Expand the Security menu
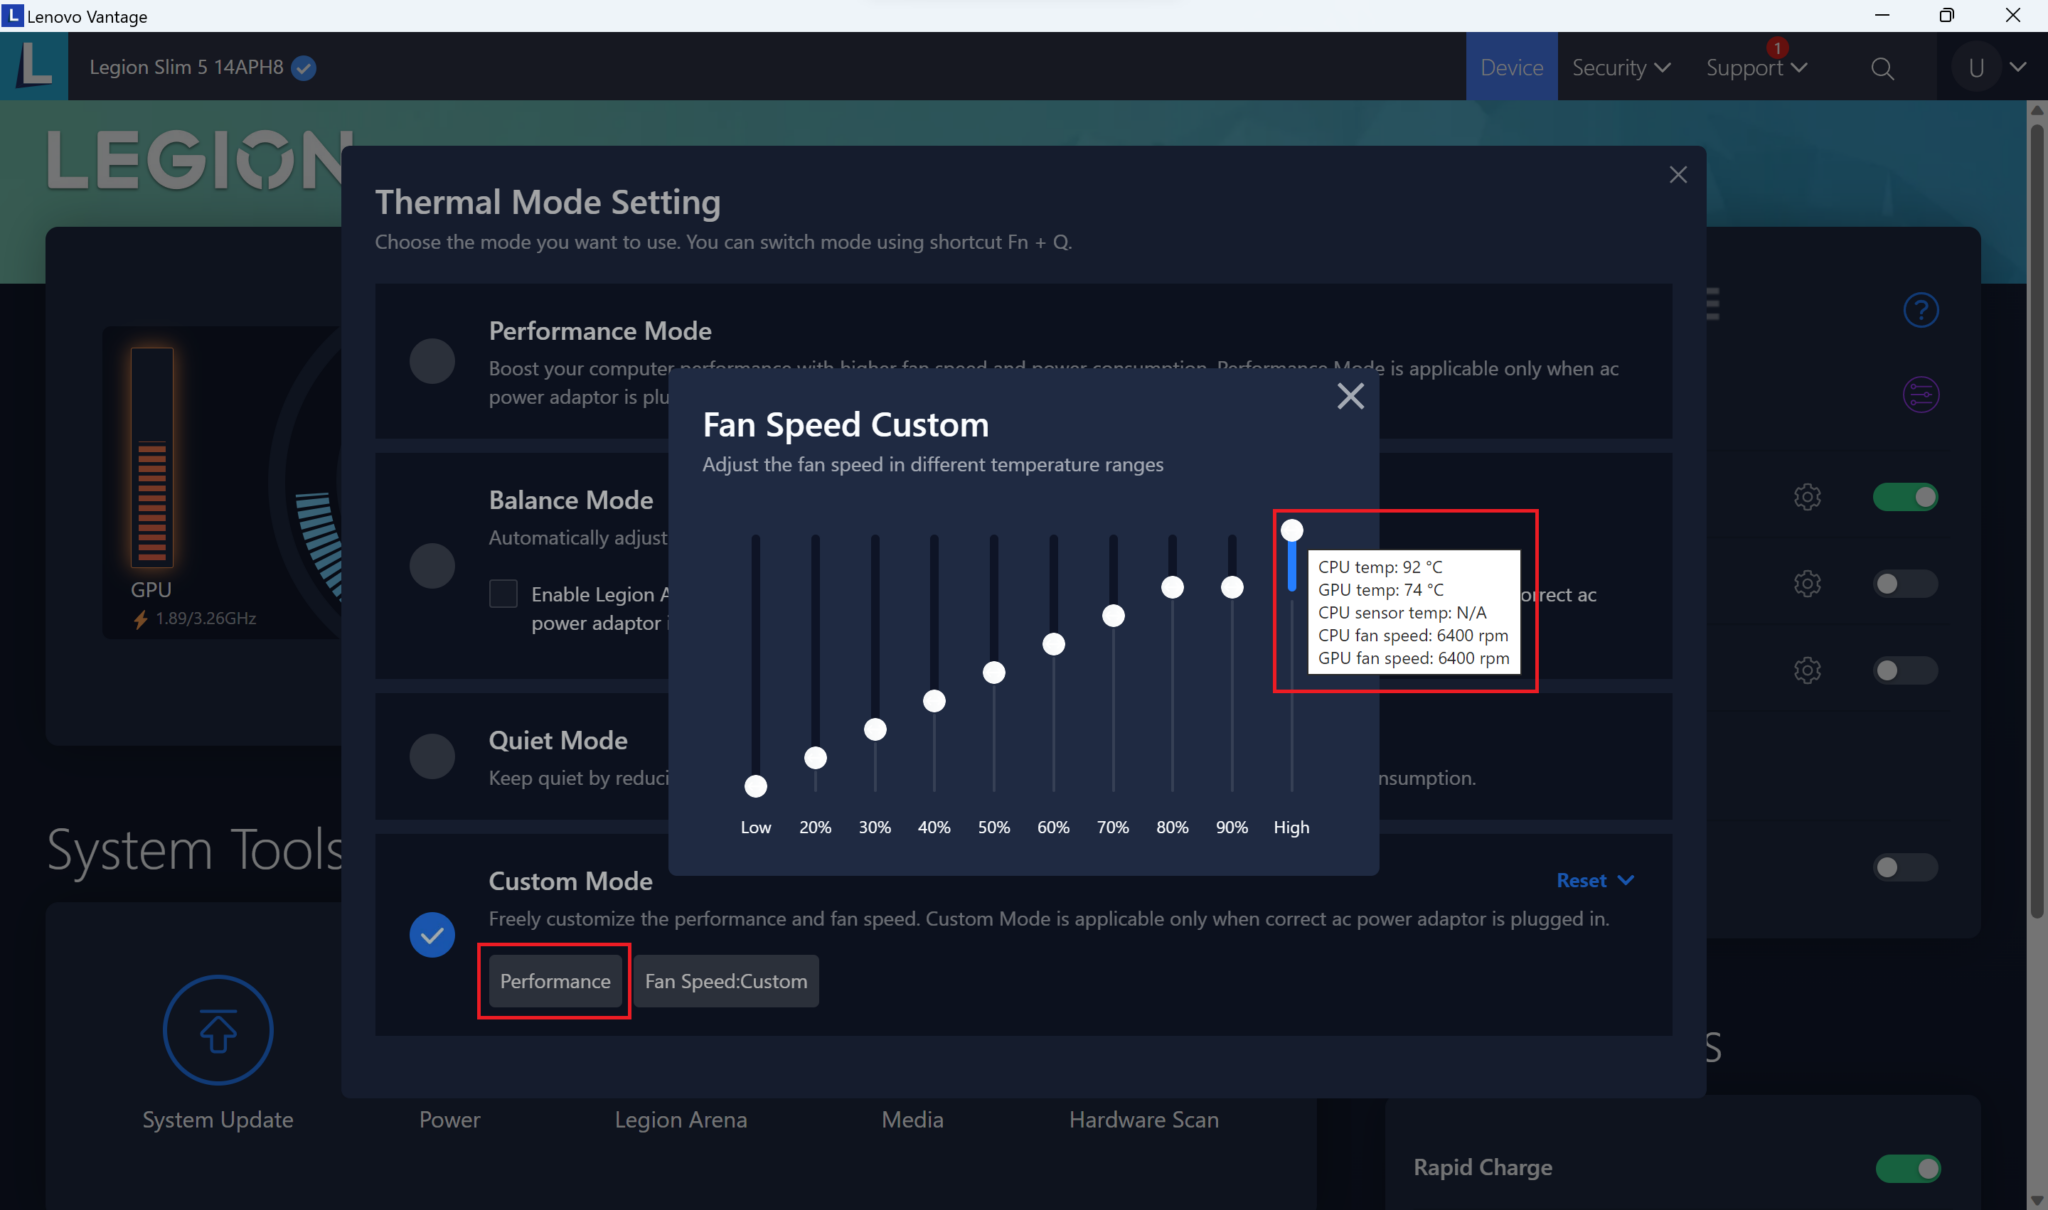This screenshot has width=2048, height=1210. [x=1620, y=68]
